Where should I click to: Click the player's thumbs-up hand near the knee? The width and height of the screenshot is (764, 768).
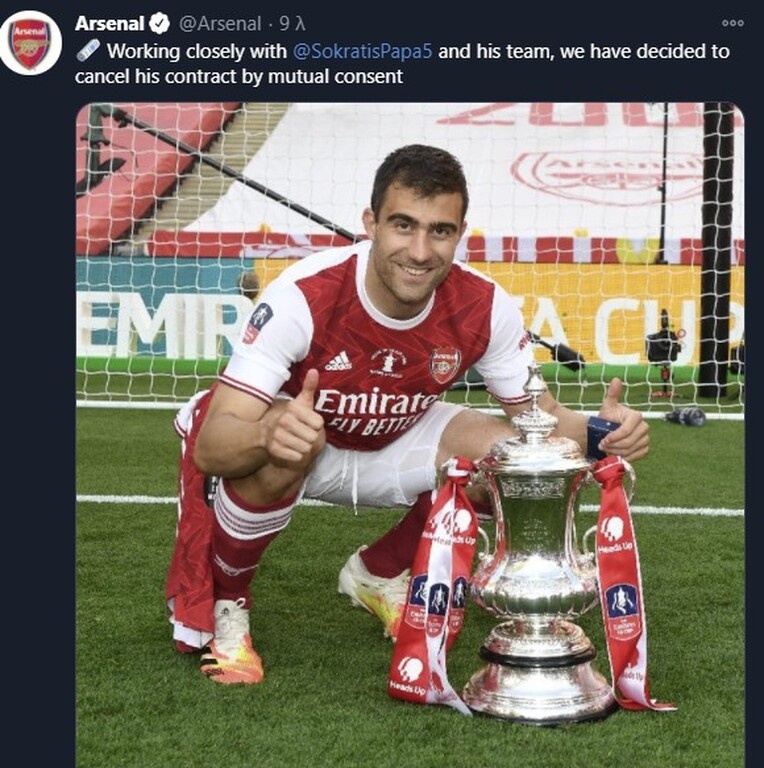tap(296, 430)
